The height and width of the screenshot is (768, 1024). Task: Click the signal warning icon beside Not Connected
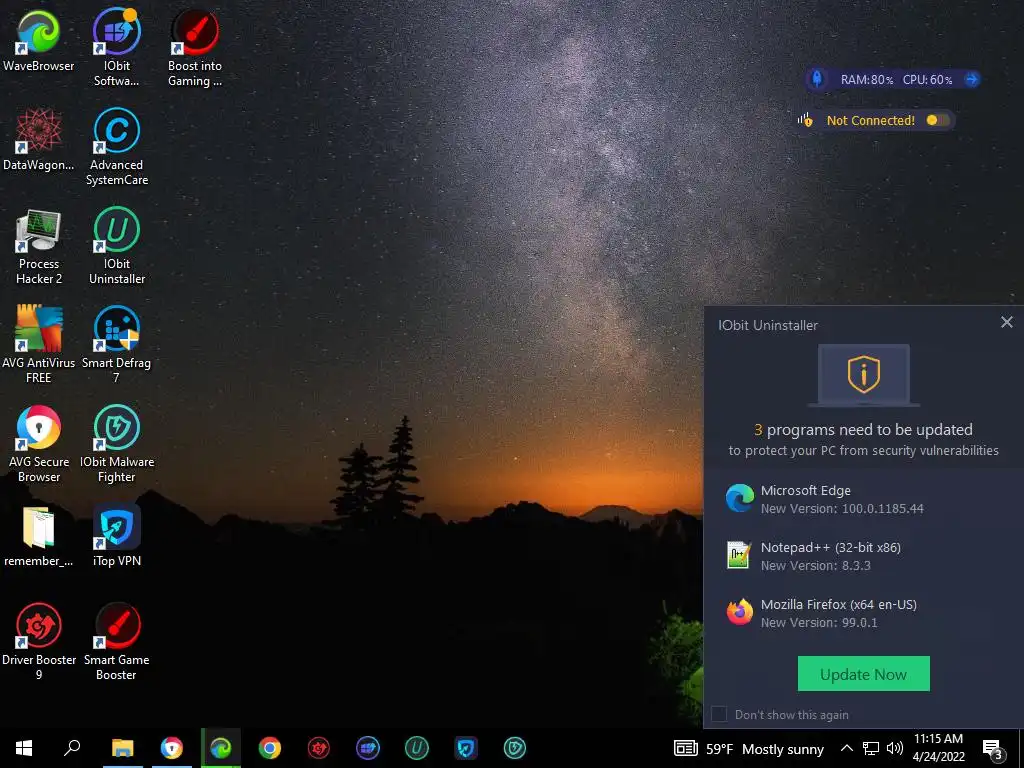(805, 120)
